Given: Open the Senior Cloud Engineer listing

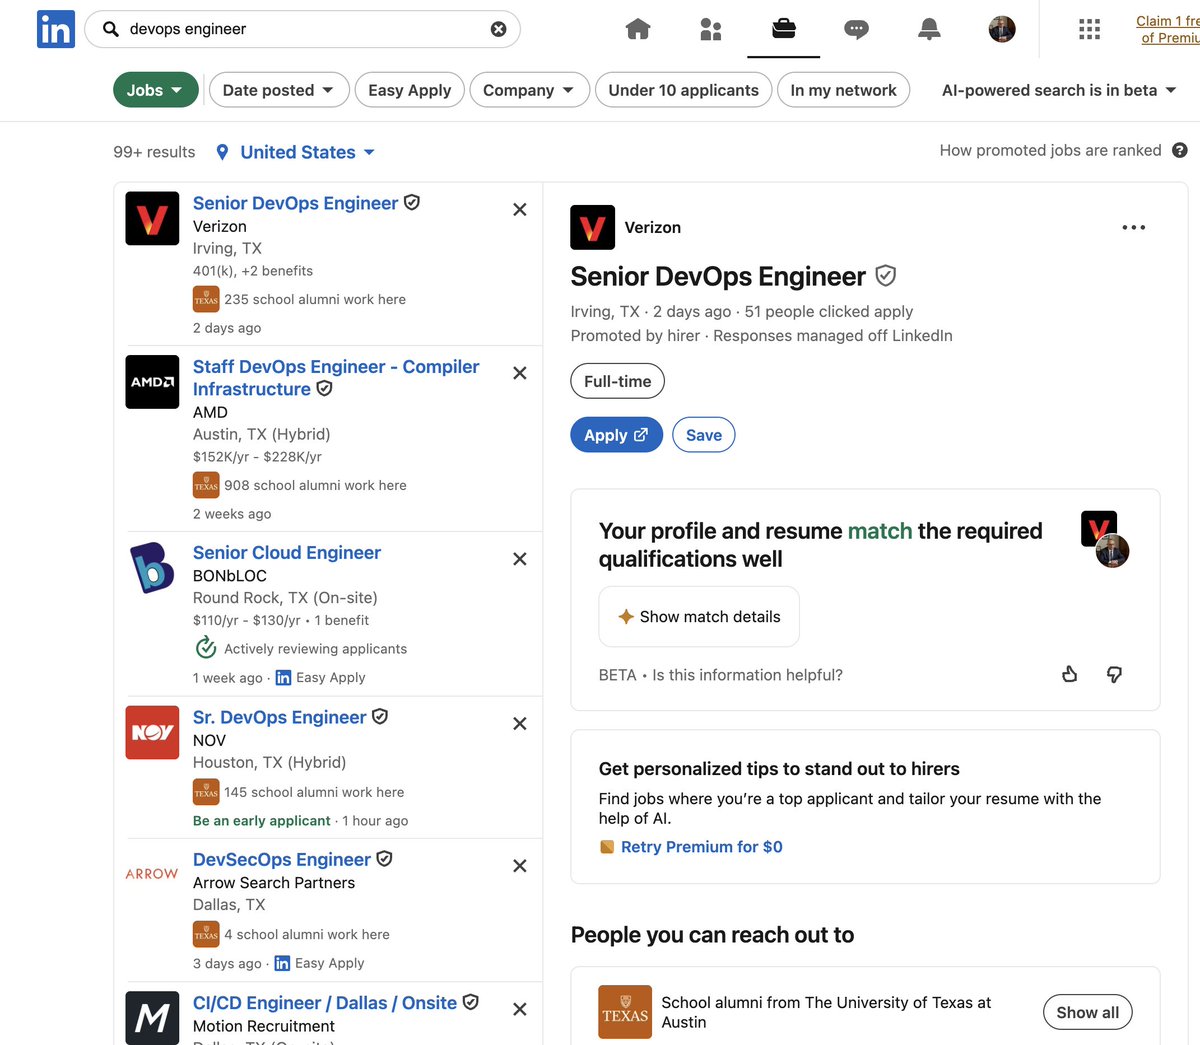Looking at the screenshot, I should click(x=287, y=553).
